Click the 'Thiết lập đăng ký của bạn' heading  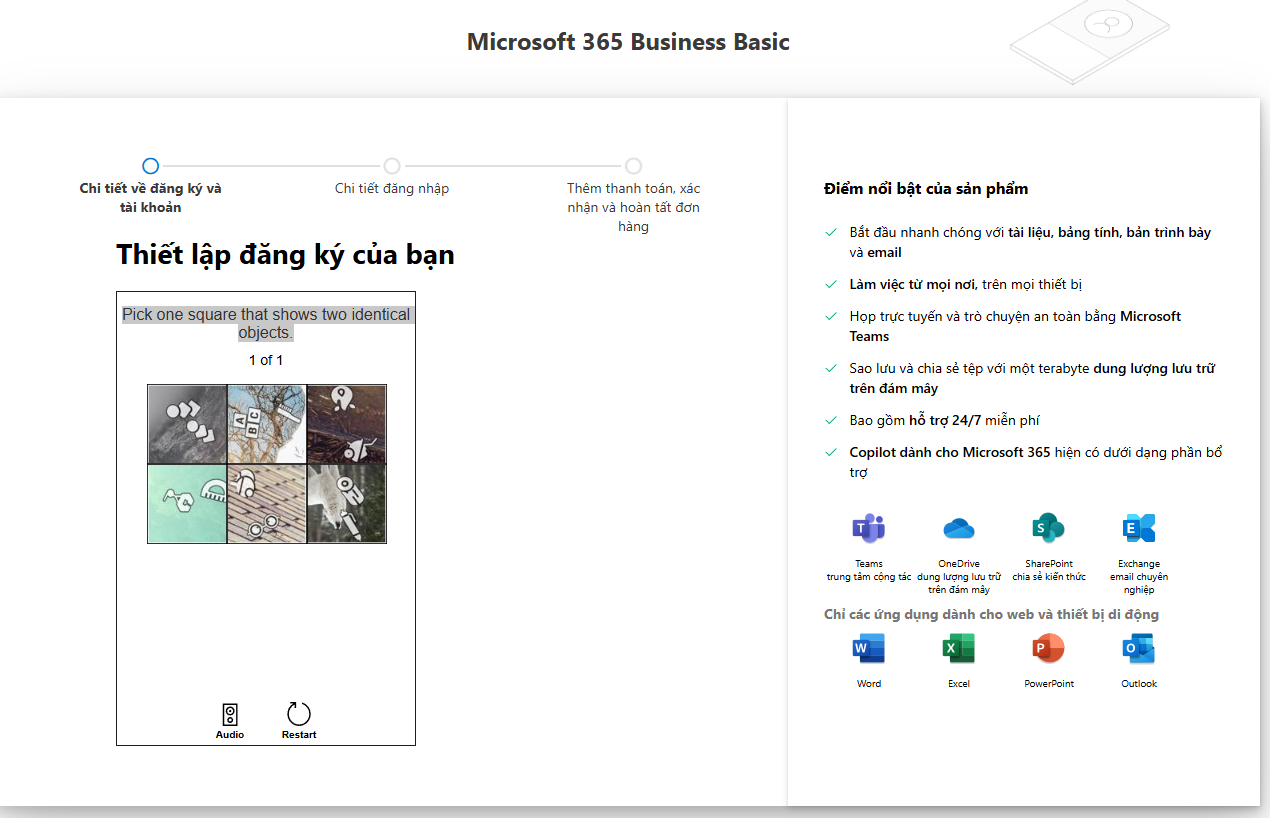tap(285, 255)
